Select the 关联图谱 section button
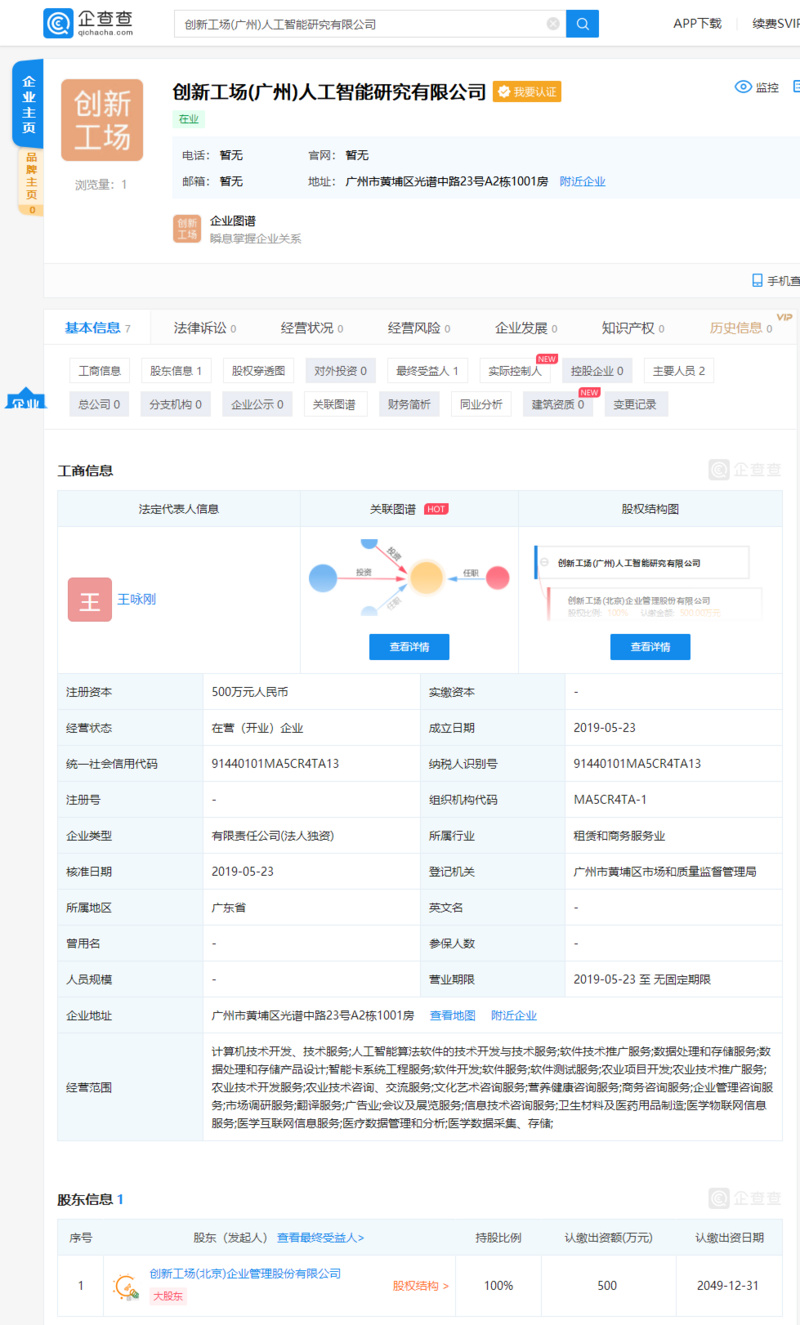Image resolution: width=800 pixels, height=1325 pixels. click(335, 404)
